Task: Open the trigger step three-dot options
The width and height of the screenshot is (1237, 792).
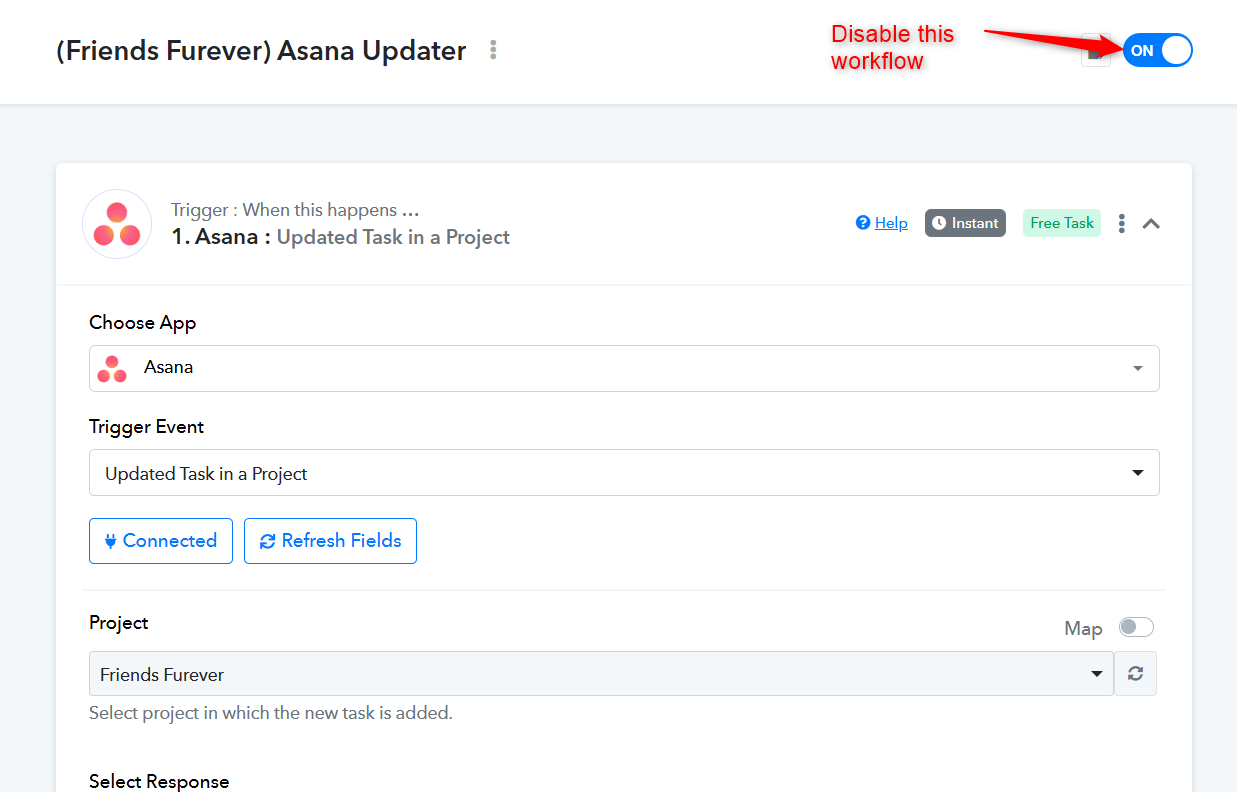Action: pyautogui.click(x=1122, y=223)
